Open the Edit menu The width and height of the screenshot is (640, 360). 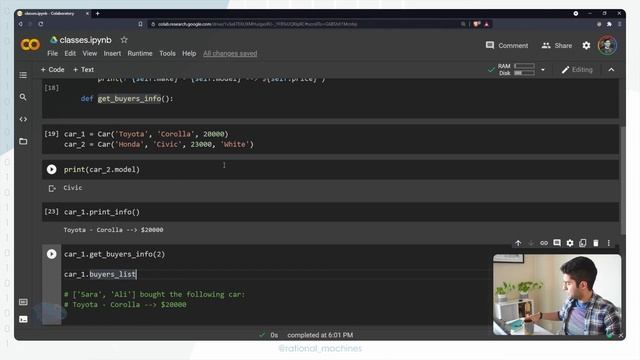click(70, 53)
